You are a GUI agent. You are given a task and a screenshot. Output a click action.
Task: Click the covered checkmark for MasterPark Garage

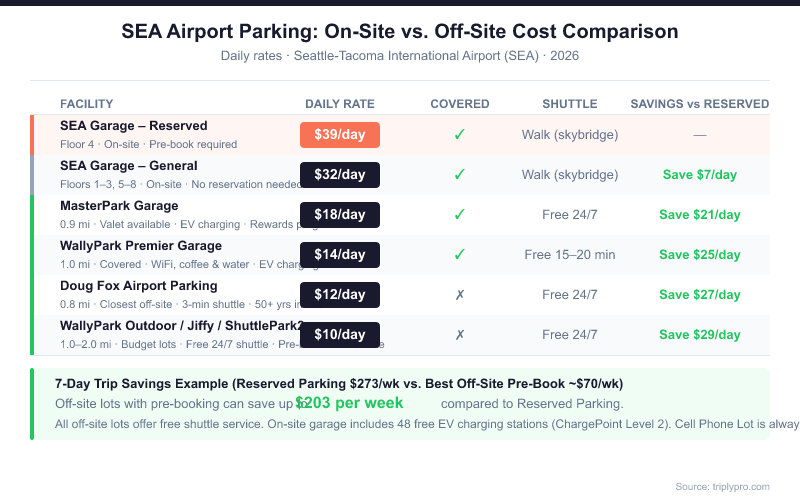460,214
